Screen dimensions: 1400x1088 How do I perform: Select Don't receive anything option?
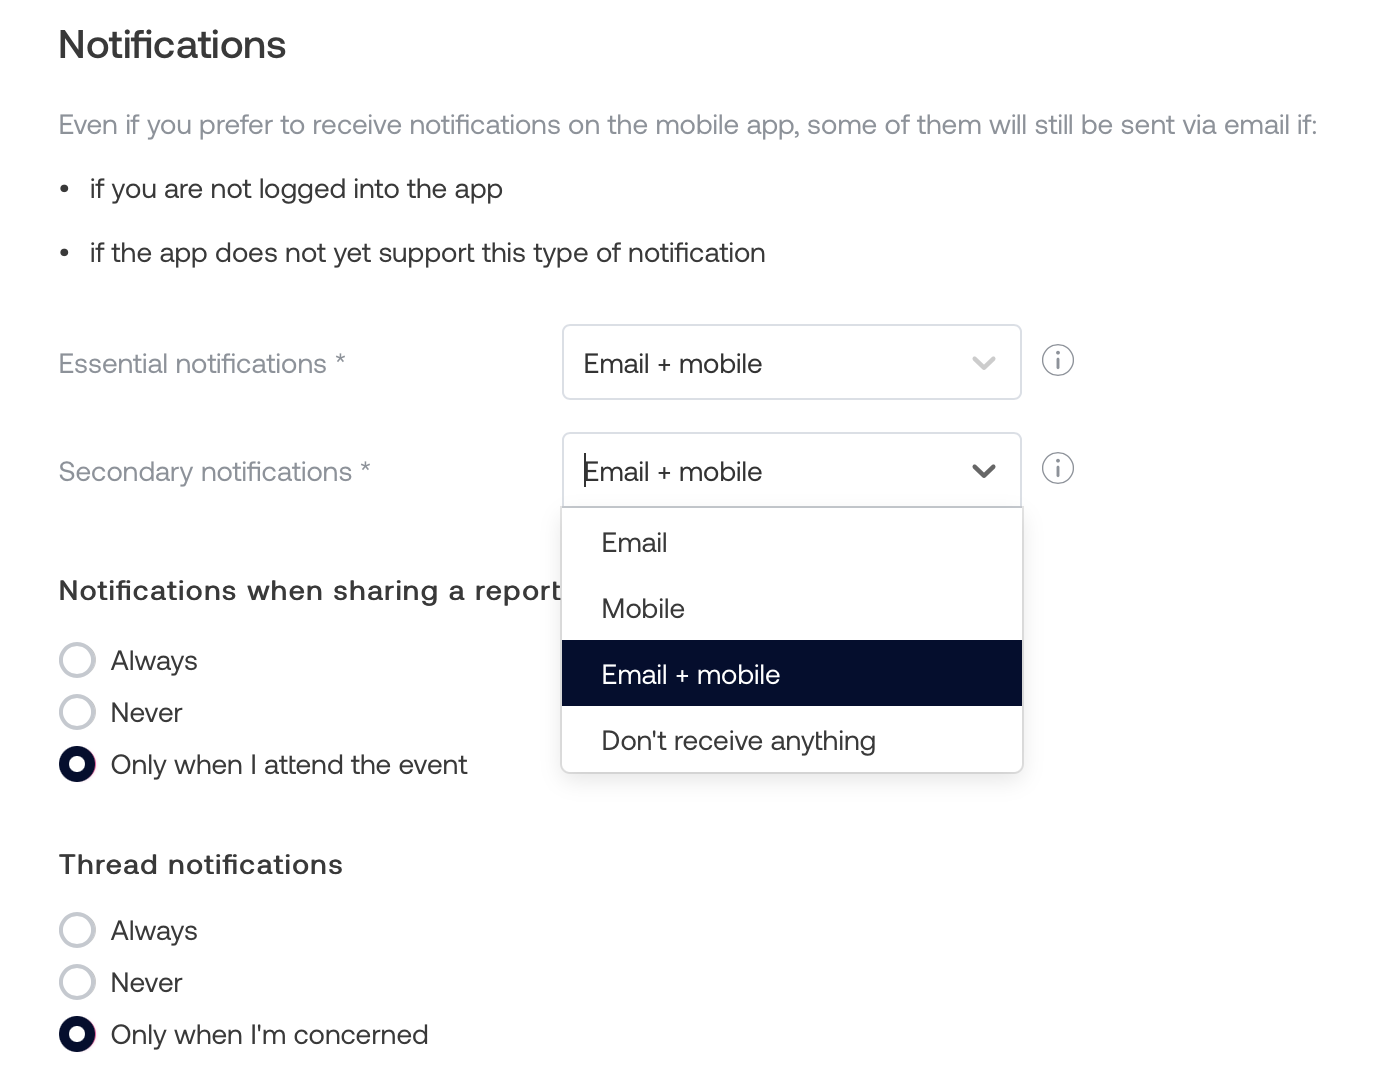[738, 741]
